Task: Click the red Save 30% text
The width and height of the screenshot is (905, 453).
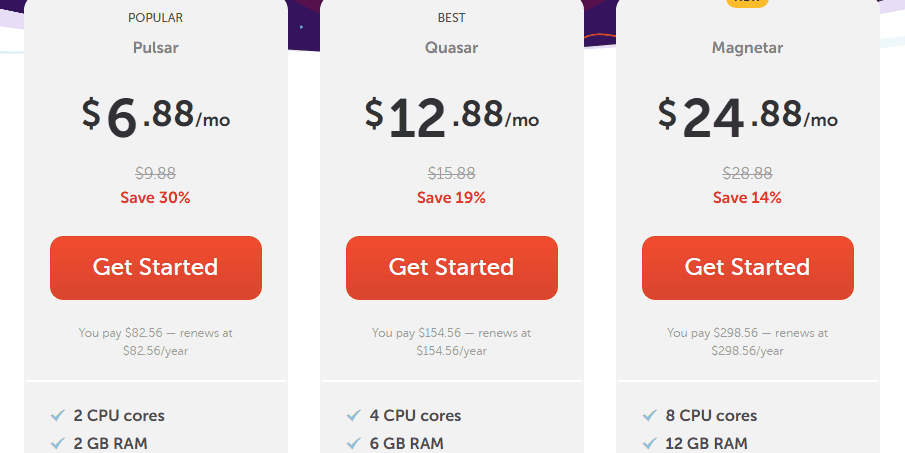Action: 155,197
